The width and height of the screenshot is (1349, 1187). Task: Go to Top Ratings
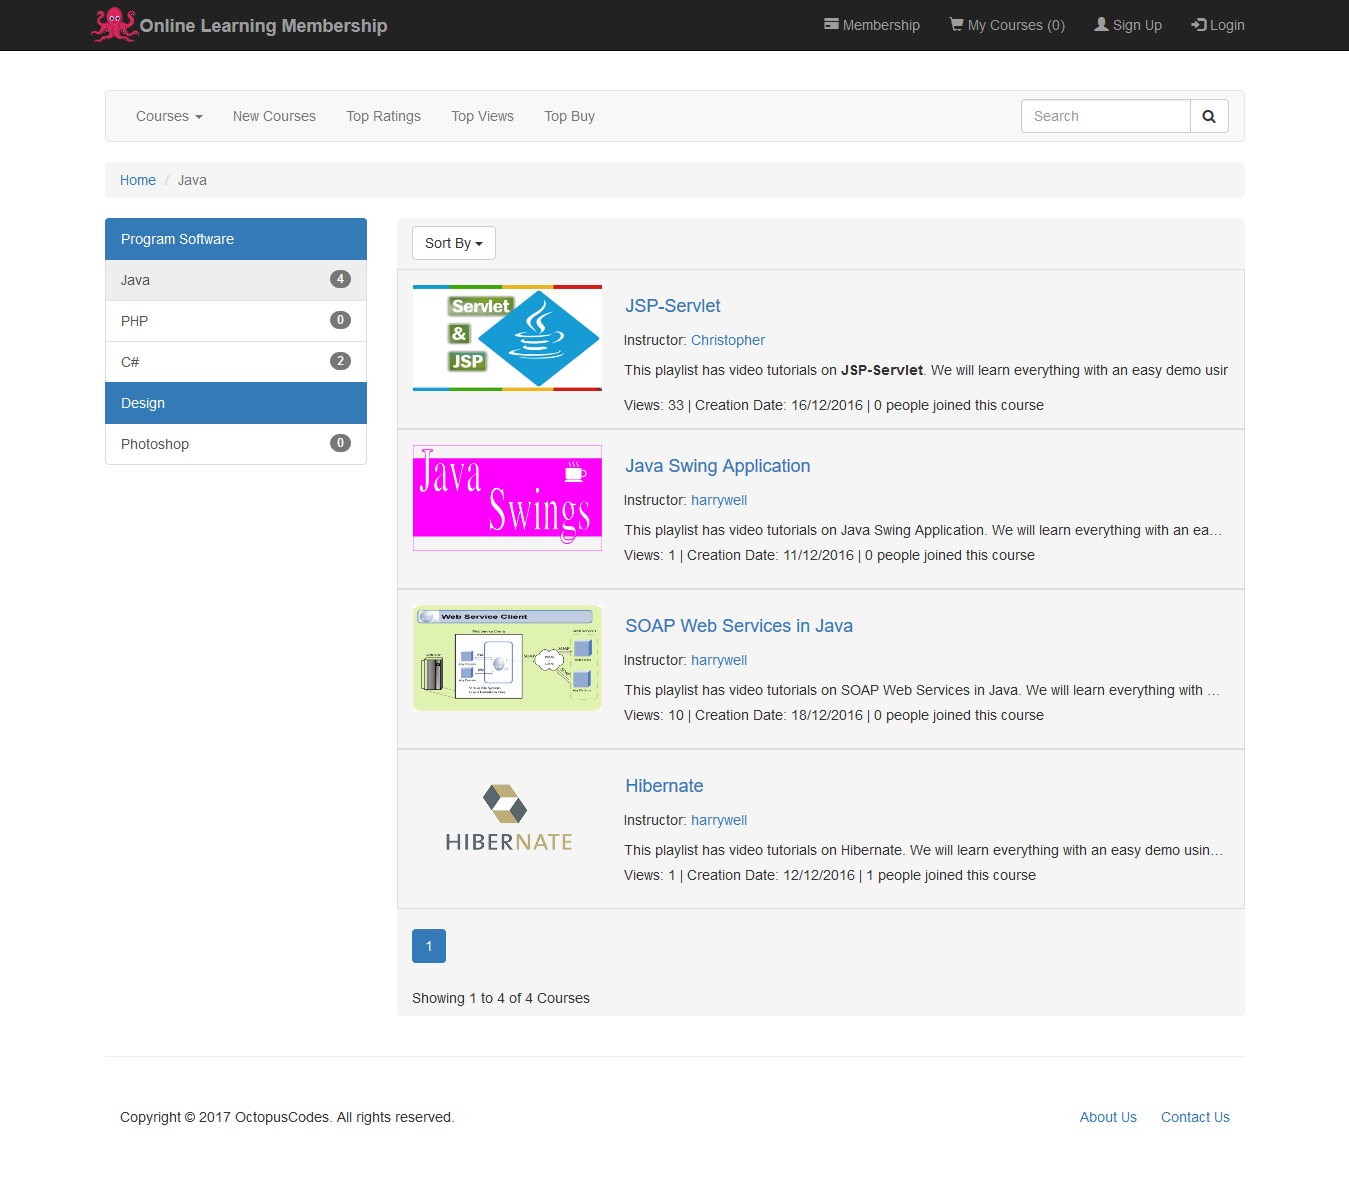click(383, 116)
